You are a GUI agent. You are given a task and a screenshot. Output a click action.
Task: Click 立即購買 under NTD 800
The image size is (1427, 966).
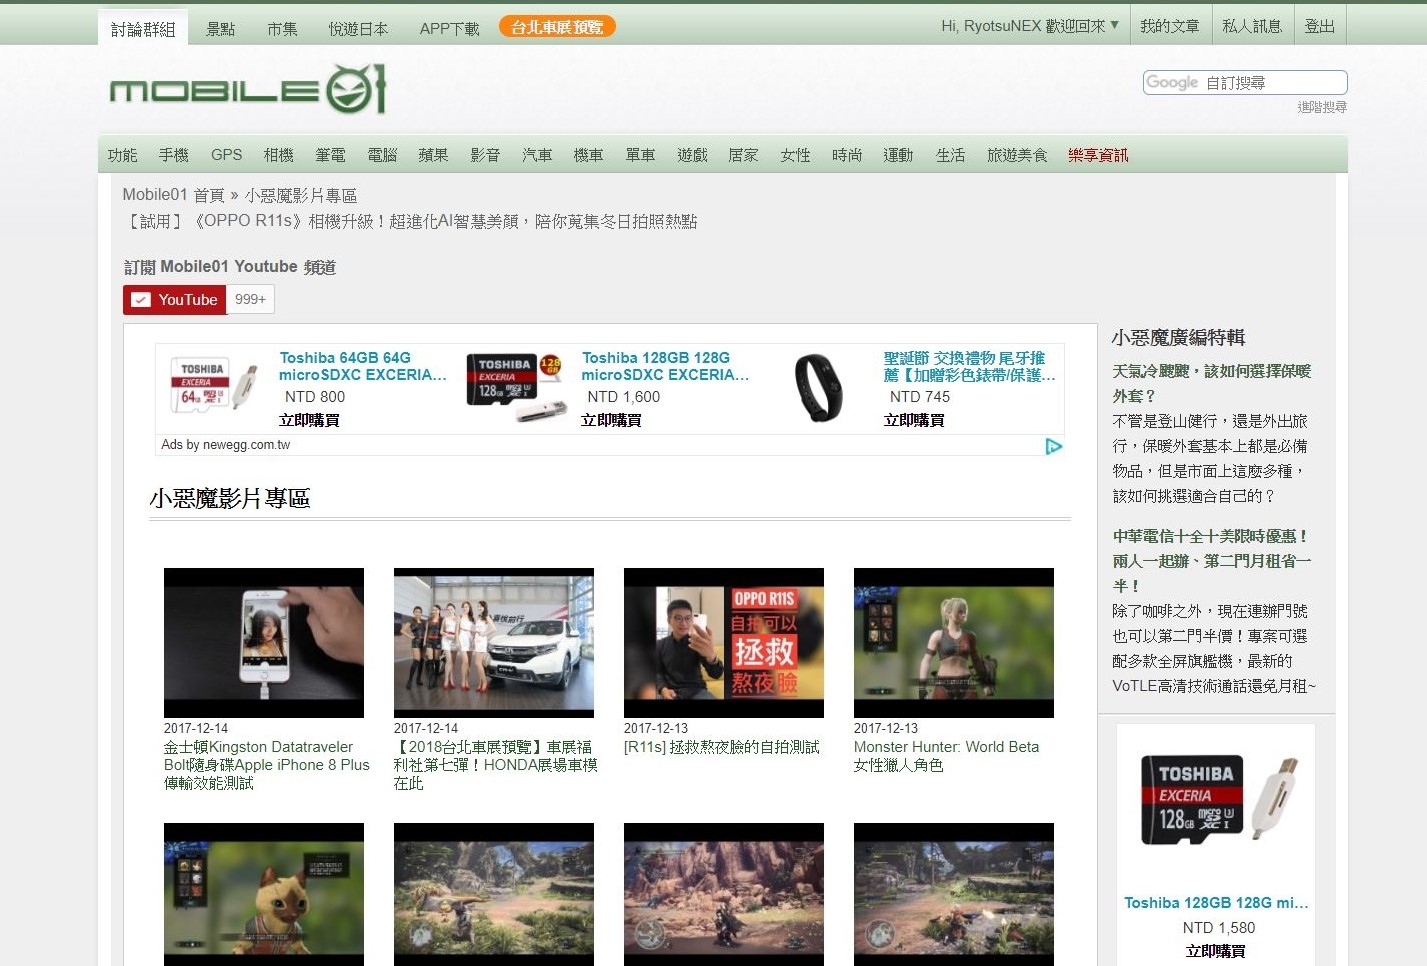point(309,420)
